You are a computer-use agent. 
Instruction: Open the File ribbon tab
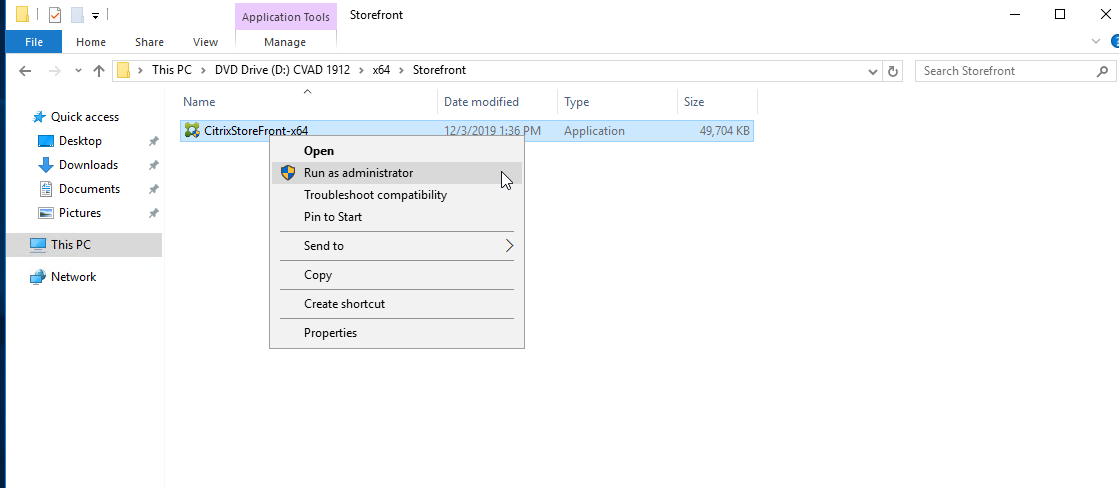[x=34, y=42]
